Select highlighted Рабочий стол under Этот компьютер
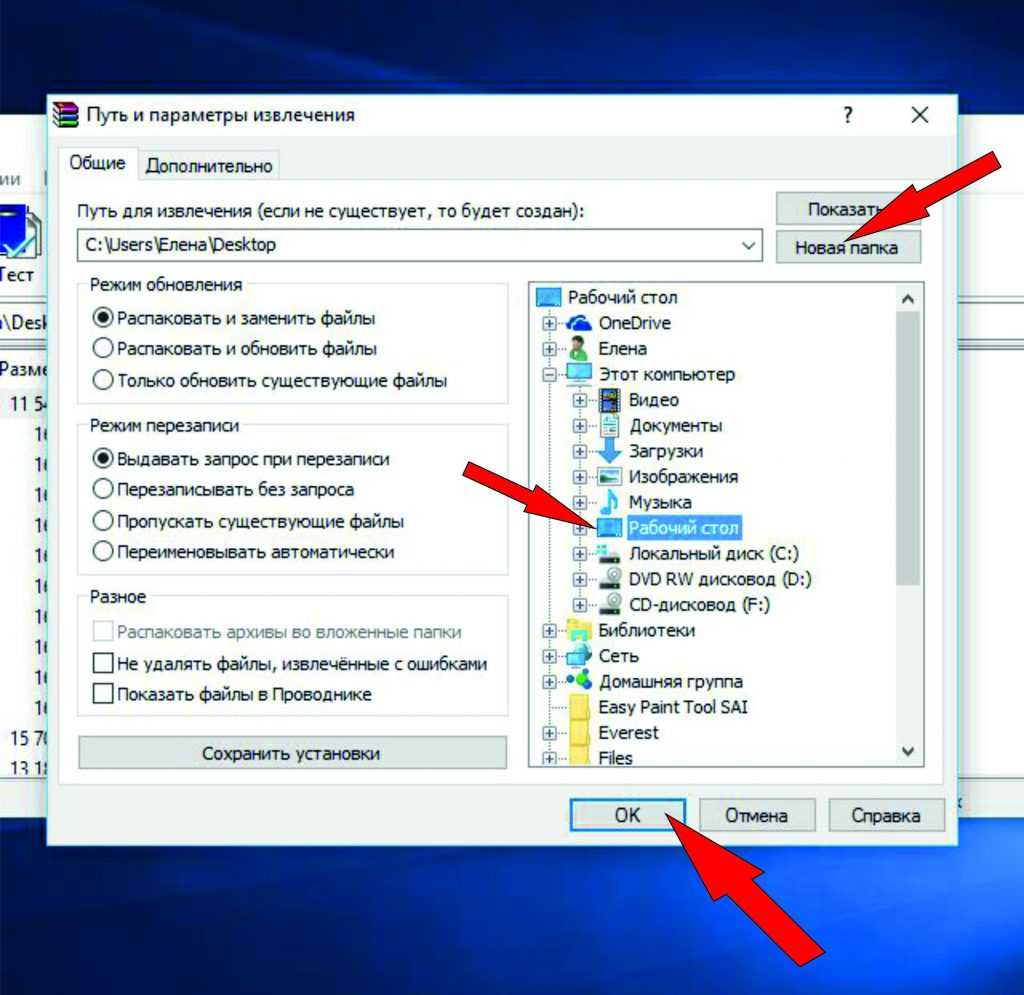1024x995 pixels. [683, 528]
